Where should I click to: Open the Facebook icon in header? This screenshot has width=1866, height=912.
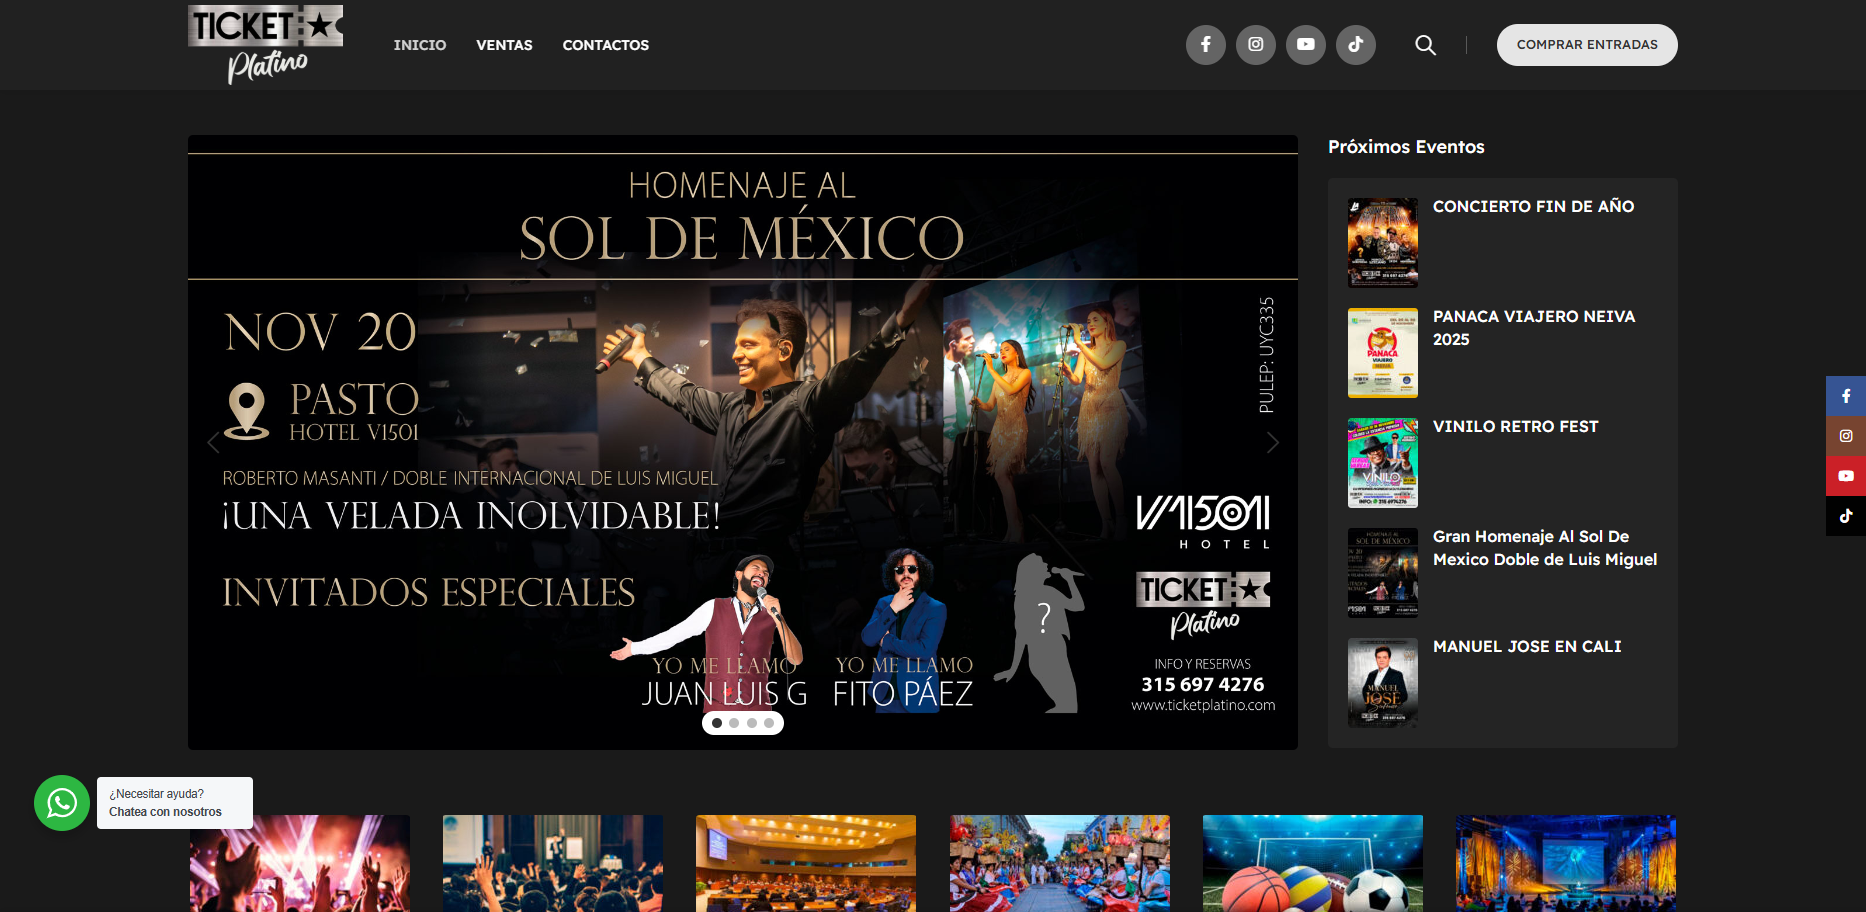[1205, 45]
